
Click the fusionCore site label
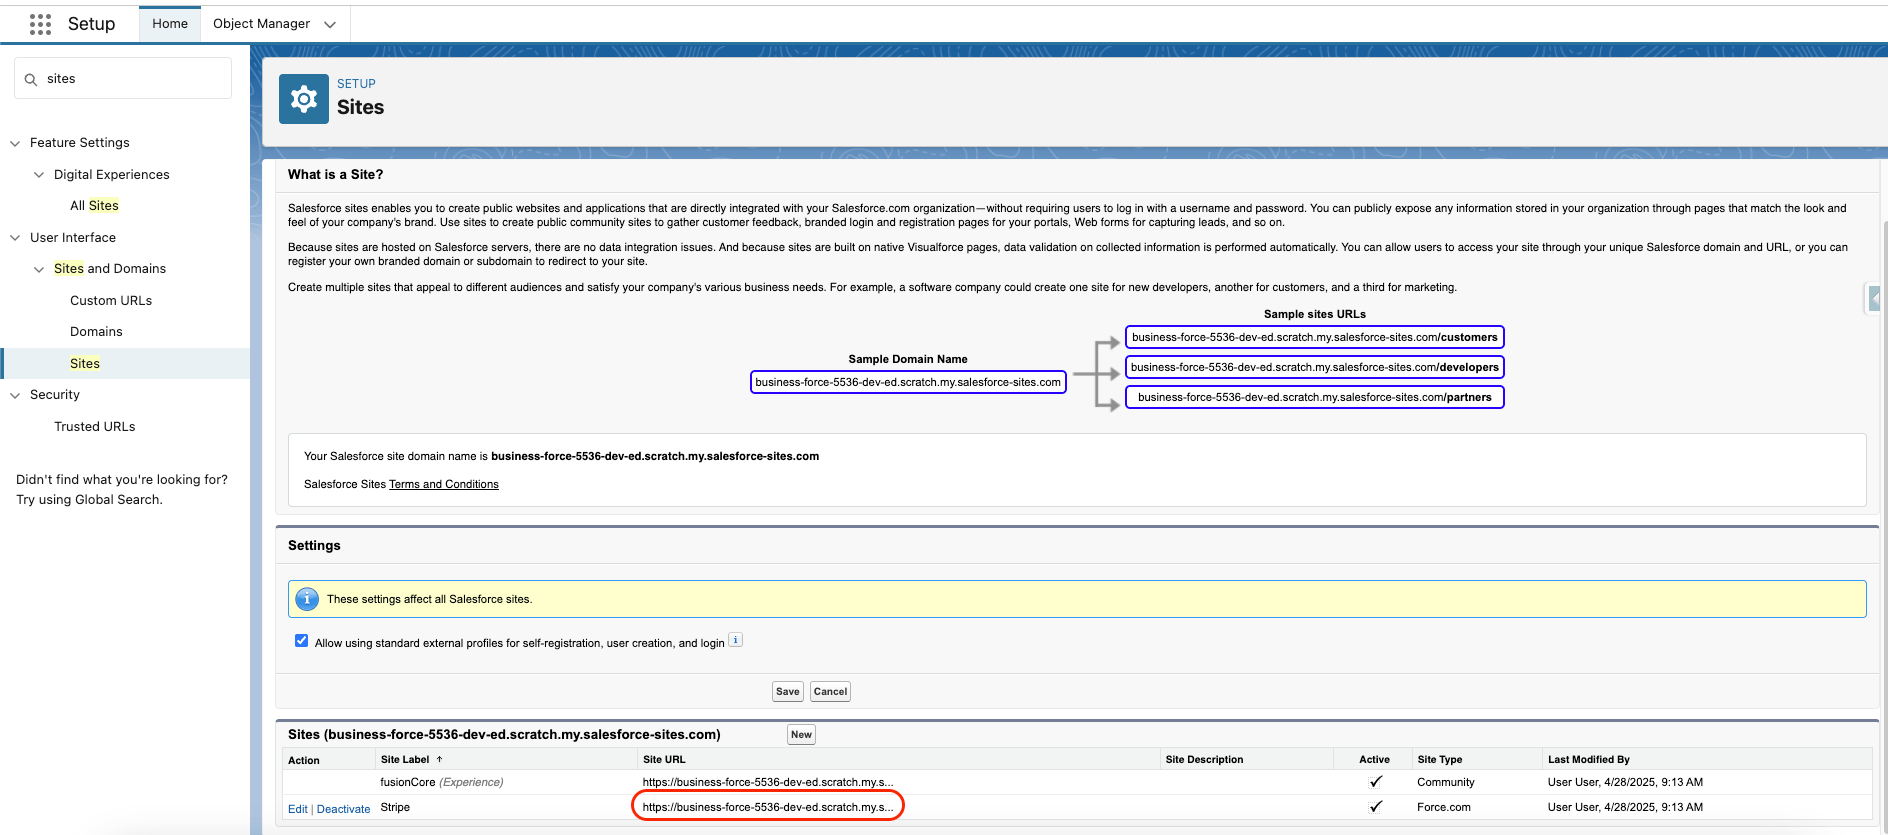(x=408, y=782)
